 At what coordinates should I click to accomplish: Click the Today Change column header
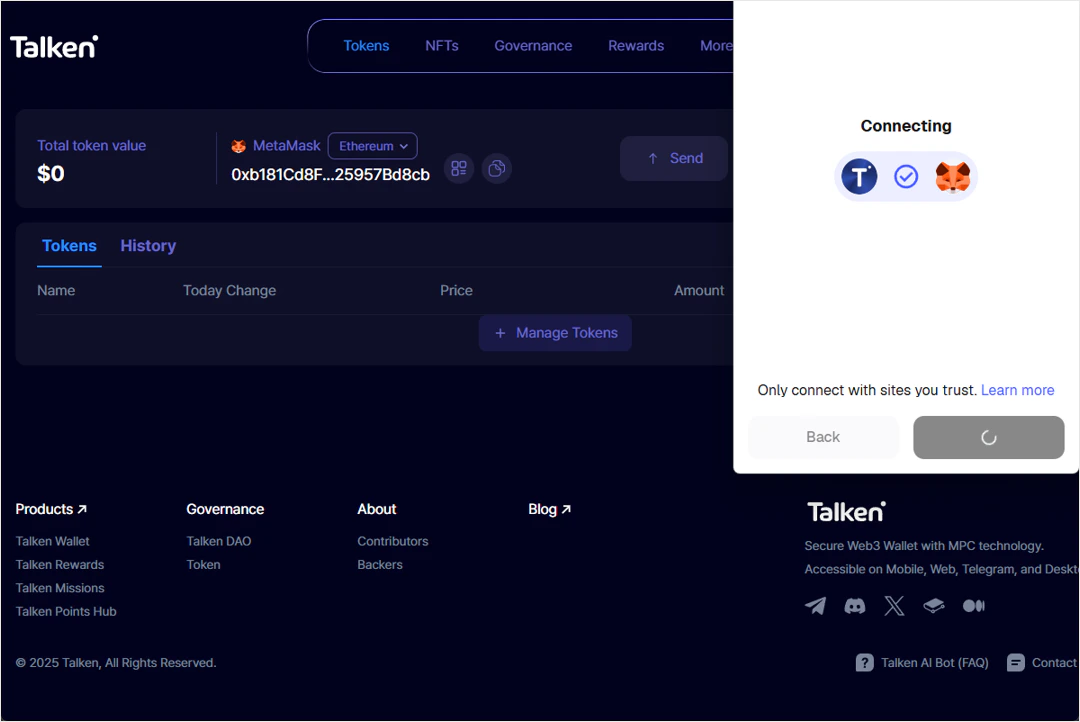coord(229,291)
